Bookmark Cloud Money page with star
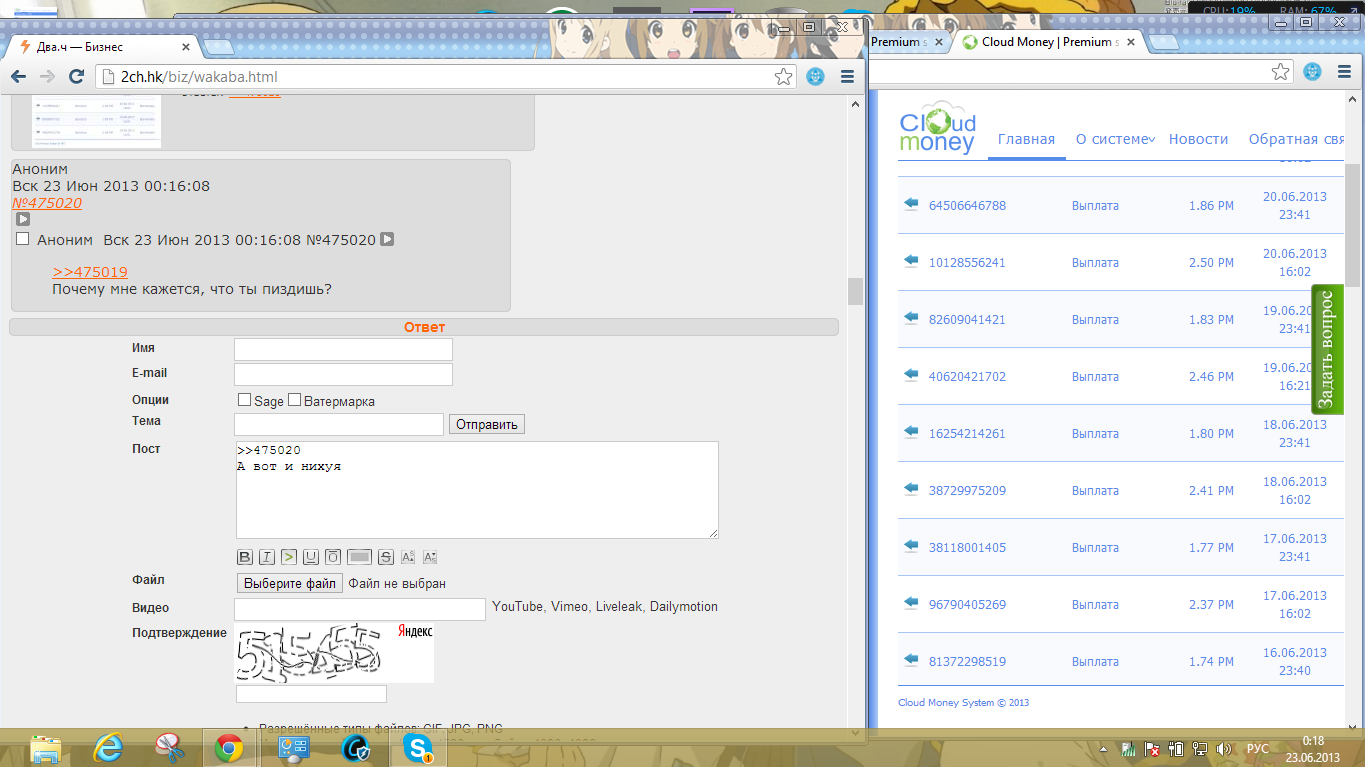1365x767 pixels. (x=1281, y=72)
